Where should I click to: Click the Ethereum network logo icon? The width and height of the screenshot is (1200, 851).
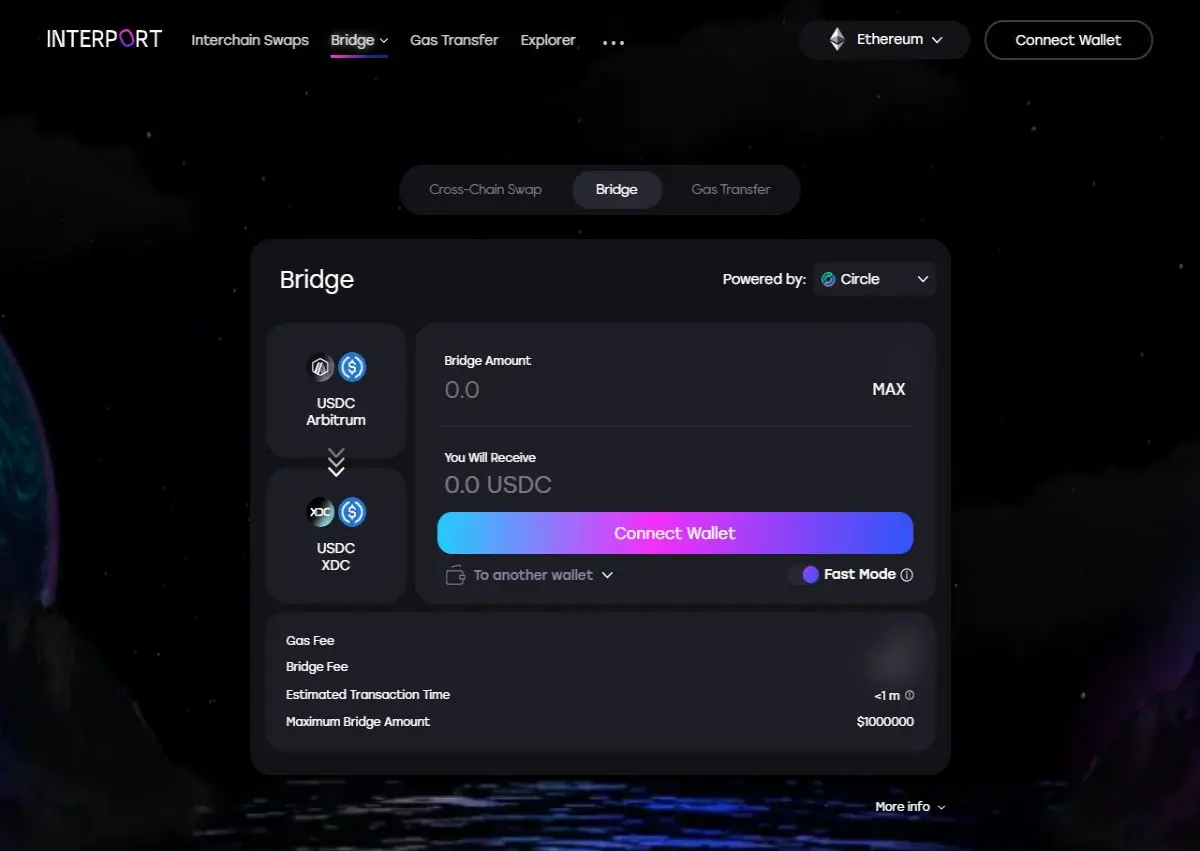[x=837, y=40]
